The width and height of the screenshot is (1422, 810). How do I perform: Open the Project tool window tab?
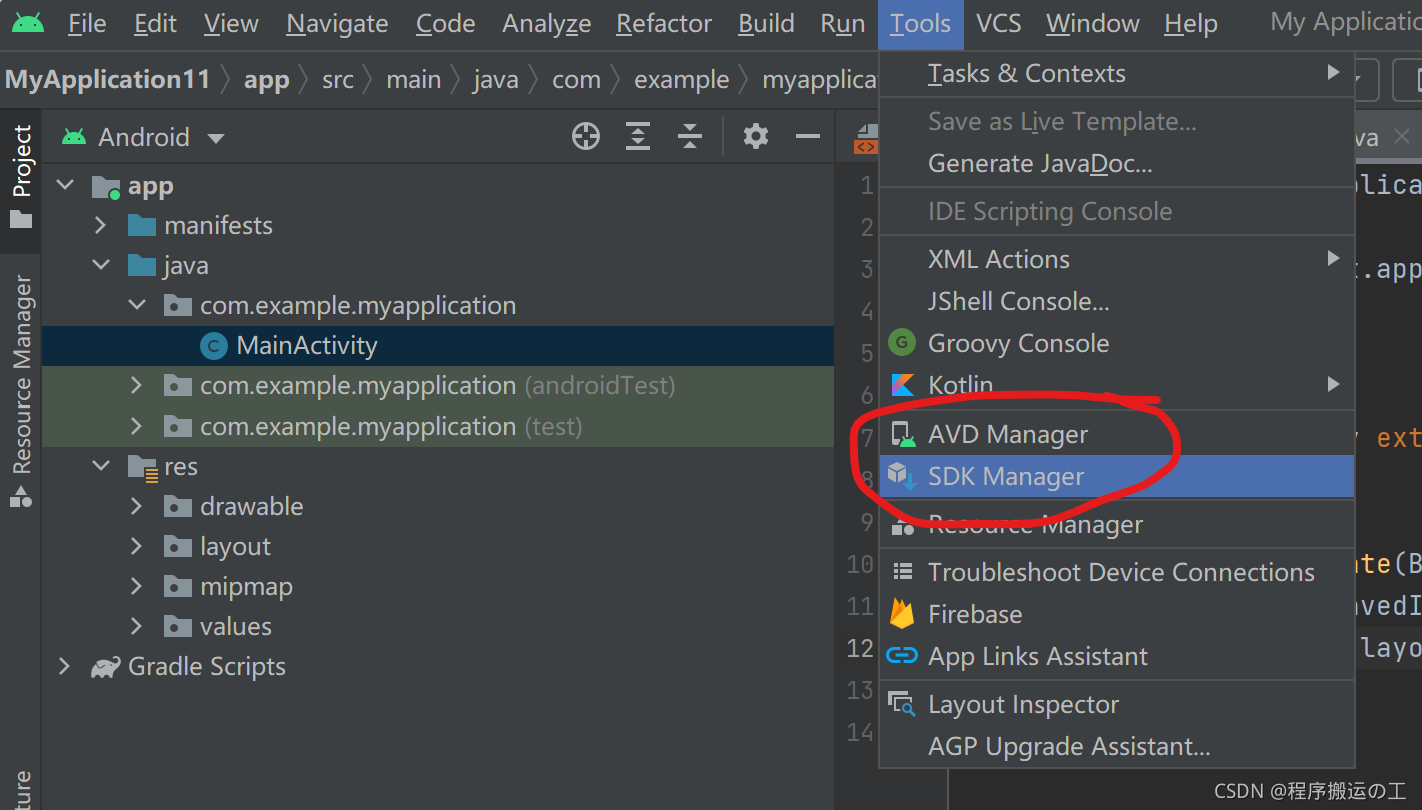click(x=21, y=180)
